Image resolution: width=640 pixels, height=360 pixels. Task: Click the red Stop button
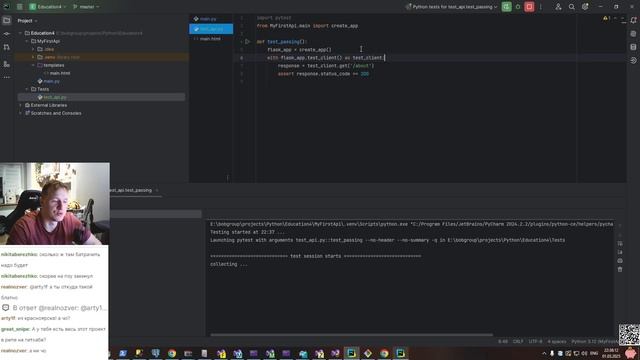coord(529,7)
